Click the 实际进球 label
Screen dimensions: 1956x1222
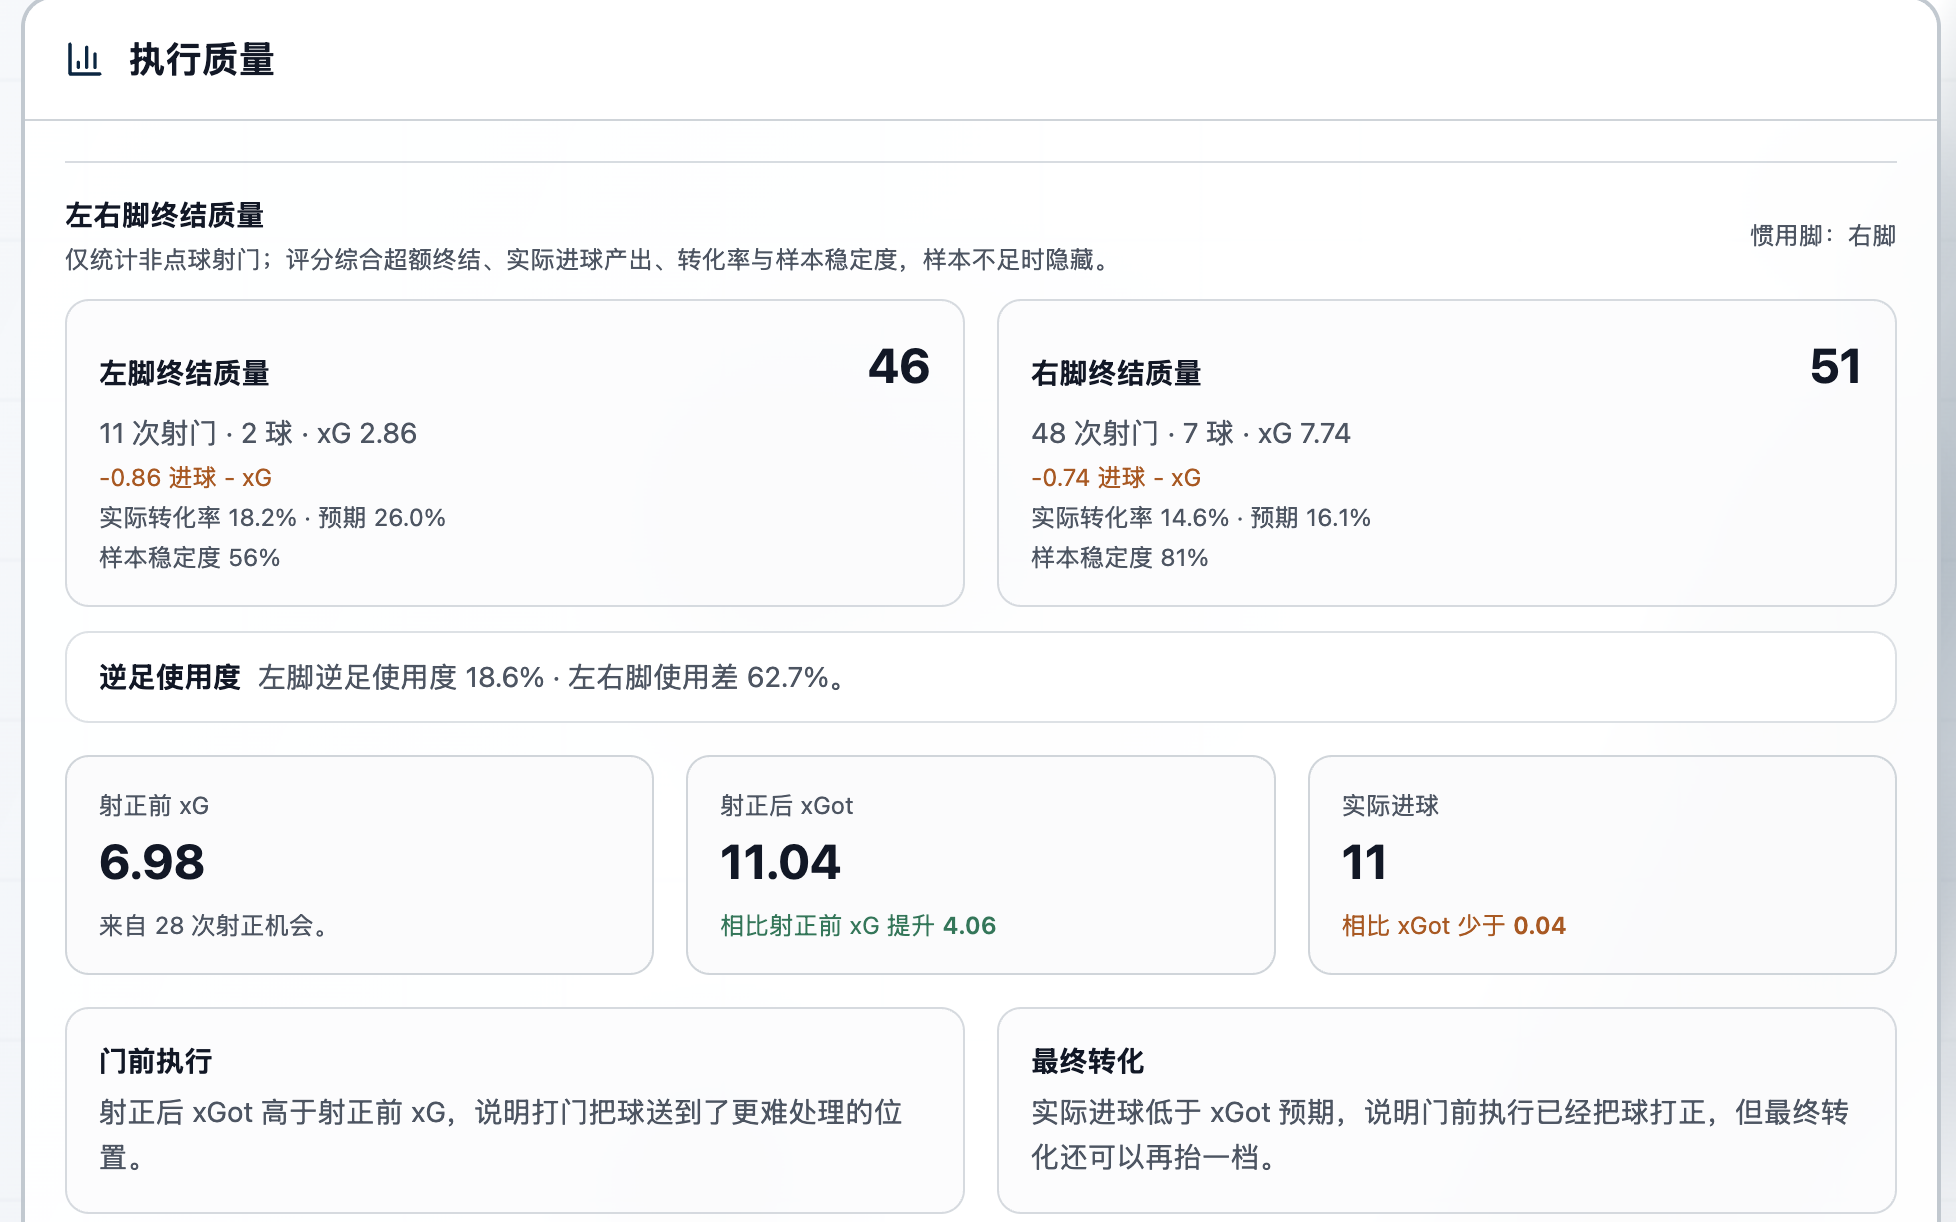click(1390, 806)
